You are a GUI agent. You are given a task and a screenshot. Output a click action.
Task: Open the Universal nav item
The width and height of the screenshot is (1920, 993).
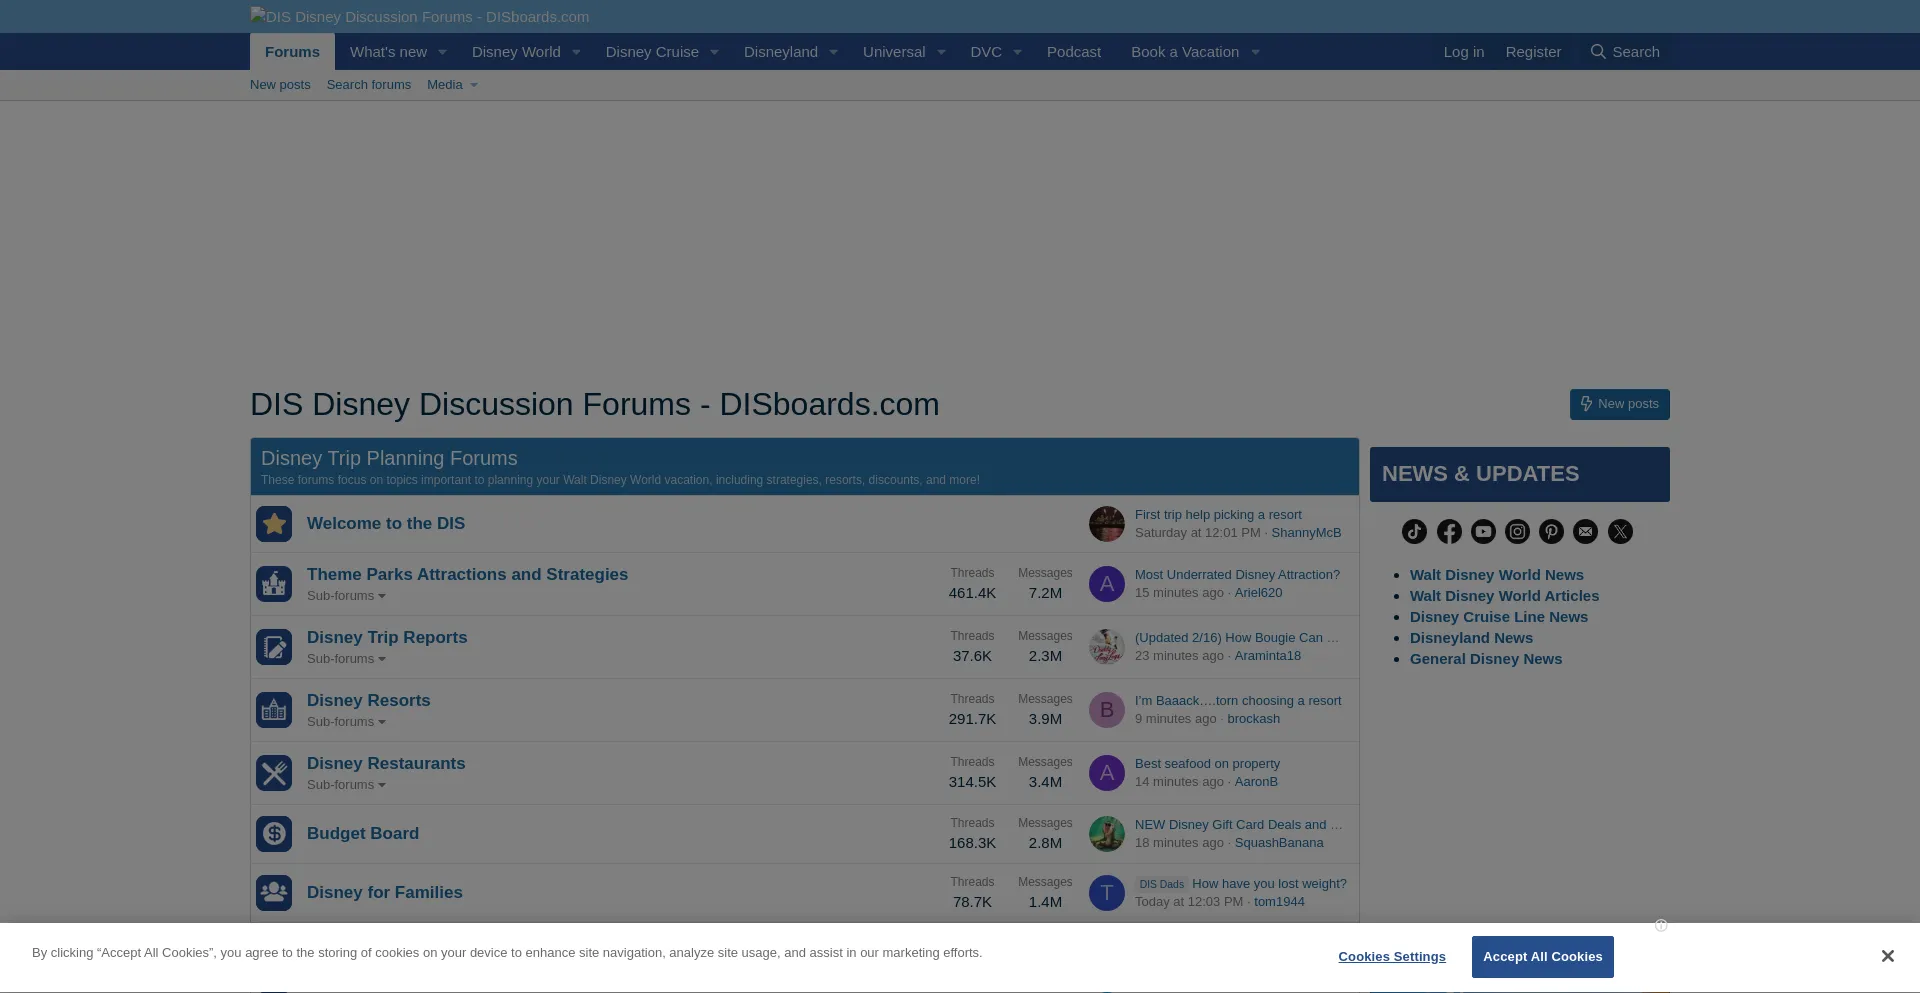894,52
